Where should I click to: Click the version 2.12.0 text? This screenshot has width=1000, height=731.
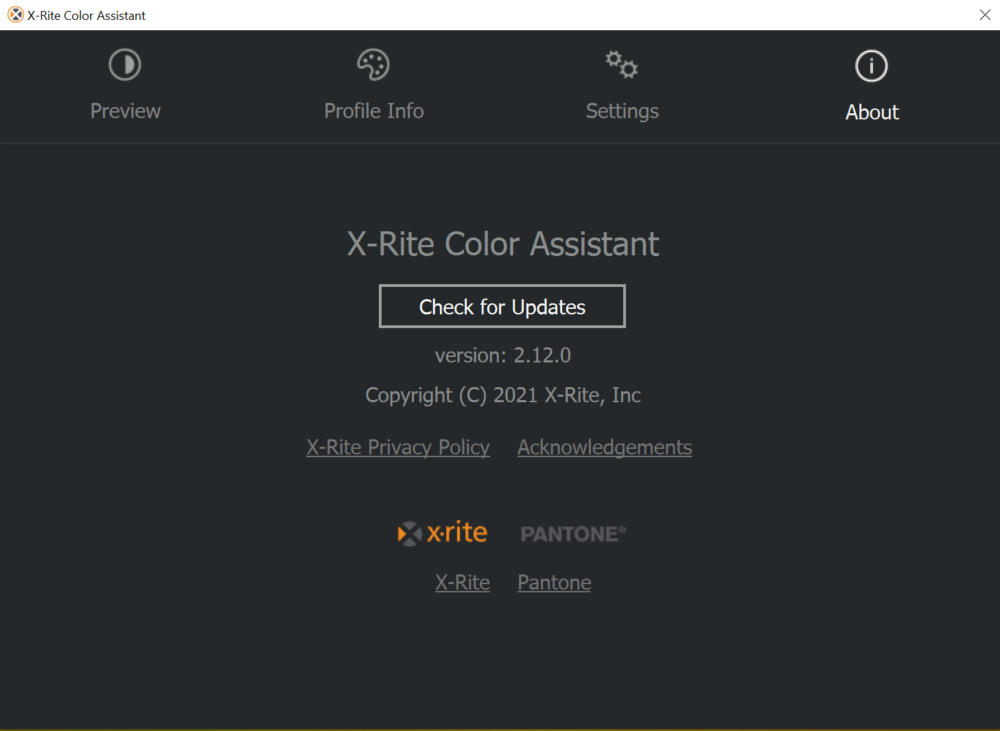coord(502,355)
